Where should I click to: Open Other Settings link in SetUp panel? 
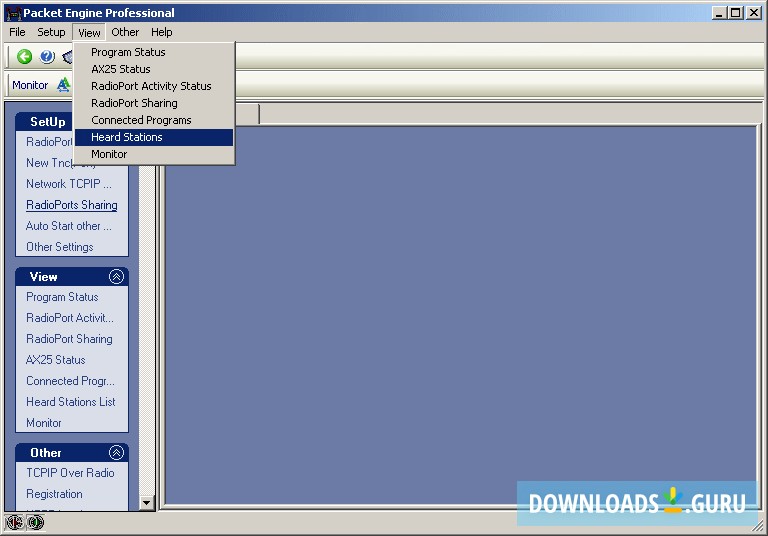coord(60,247)
